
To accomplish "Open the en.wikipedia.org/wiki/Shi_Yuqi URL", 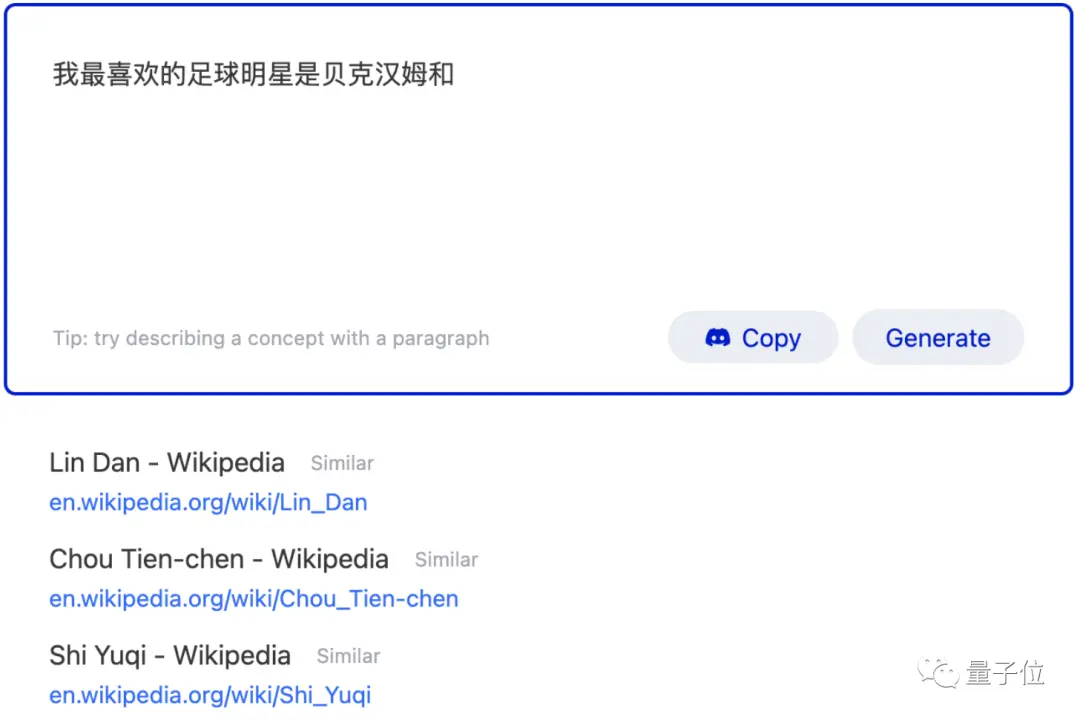I will pos(210,695).
